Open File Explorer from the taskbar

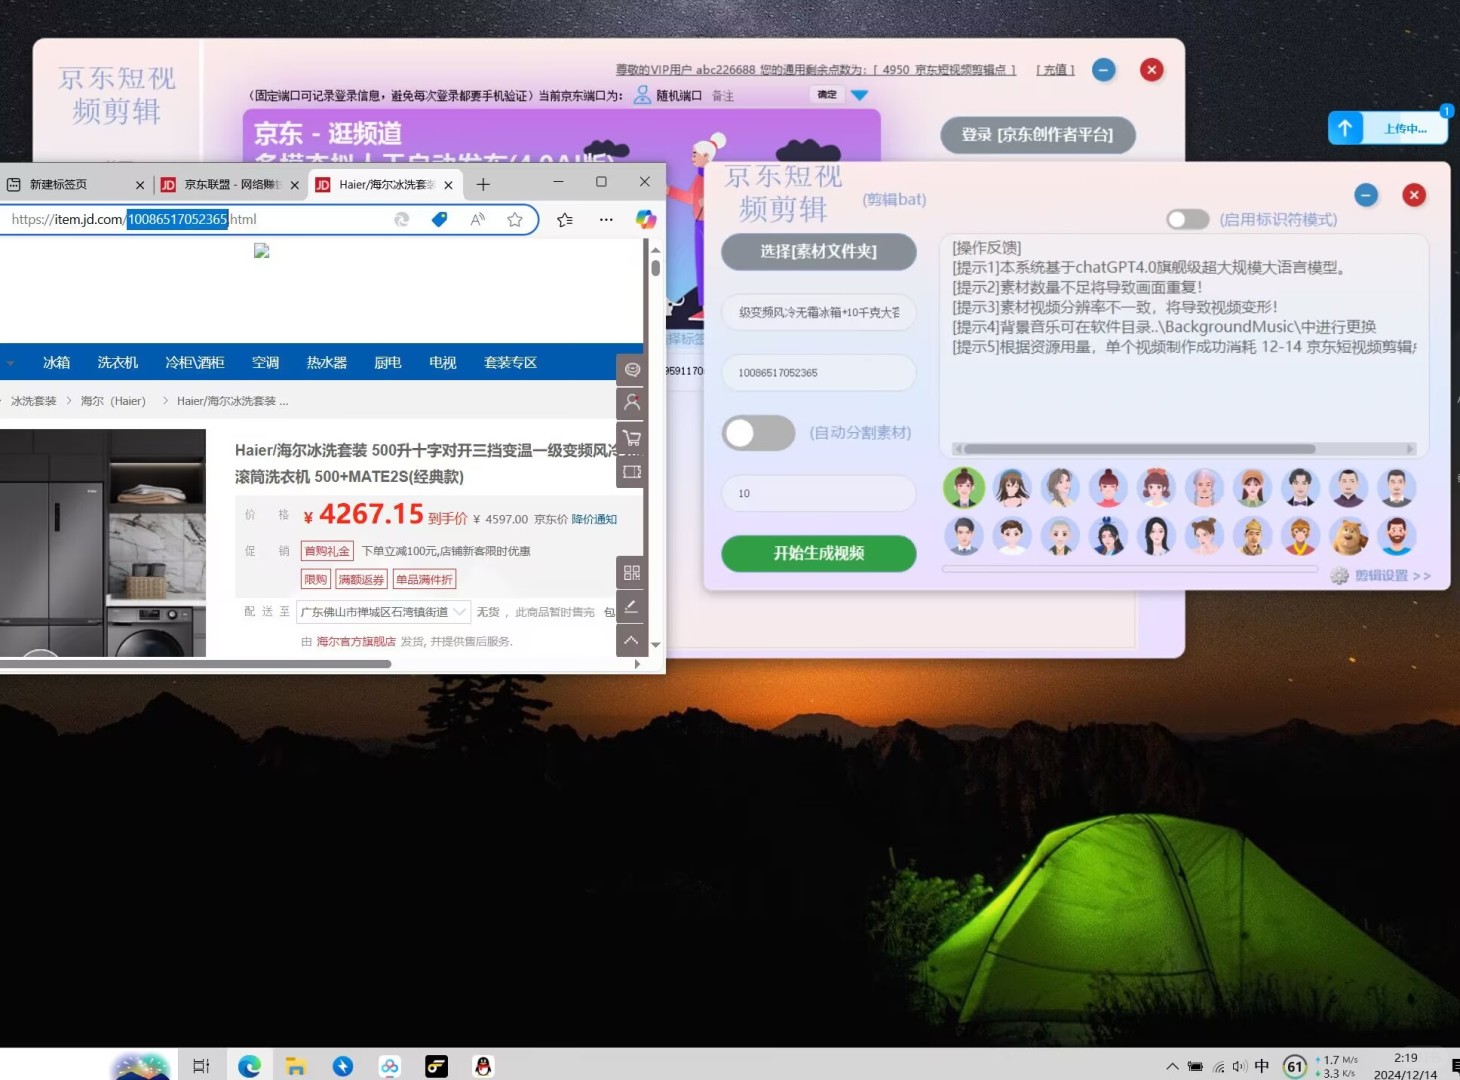tap(296, 1066)
